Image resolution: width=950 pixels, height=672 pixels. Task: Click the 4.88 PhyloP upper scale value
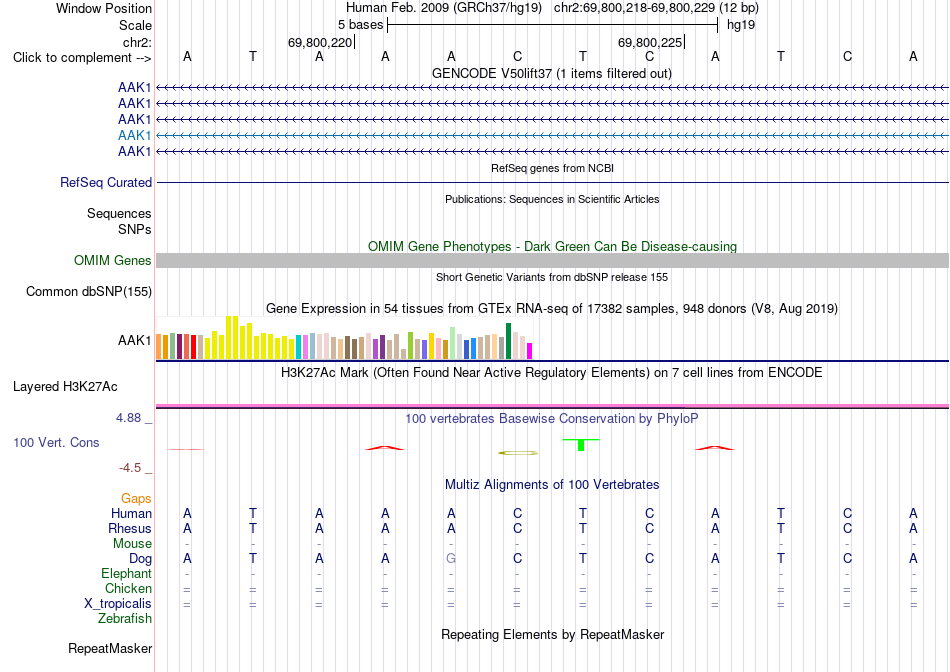point(128,418)
